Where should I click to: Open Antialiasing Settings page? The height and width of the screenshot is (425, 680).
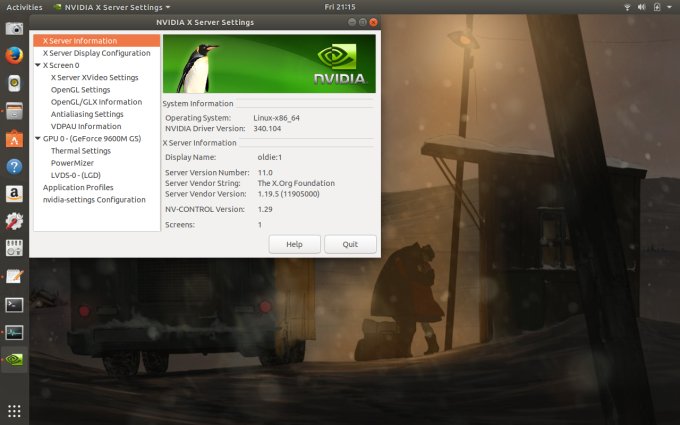point(87,114)
